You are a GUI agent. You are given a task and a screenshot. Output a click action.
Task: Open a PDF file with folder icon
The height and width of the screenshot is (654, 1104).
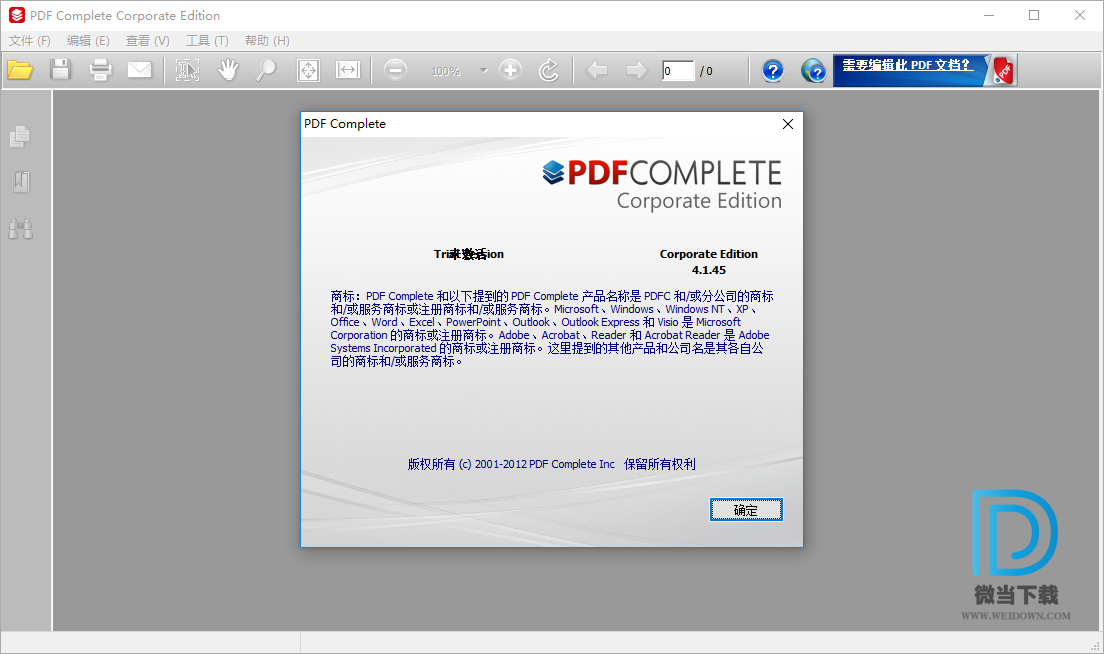tap(20, 70)
